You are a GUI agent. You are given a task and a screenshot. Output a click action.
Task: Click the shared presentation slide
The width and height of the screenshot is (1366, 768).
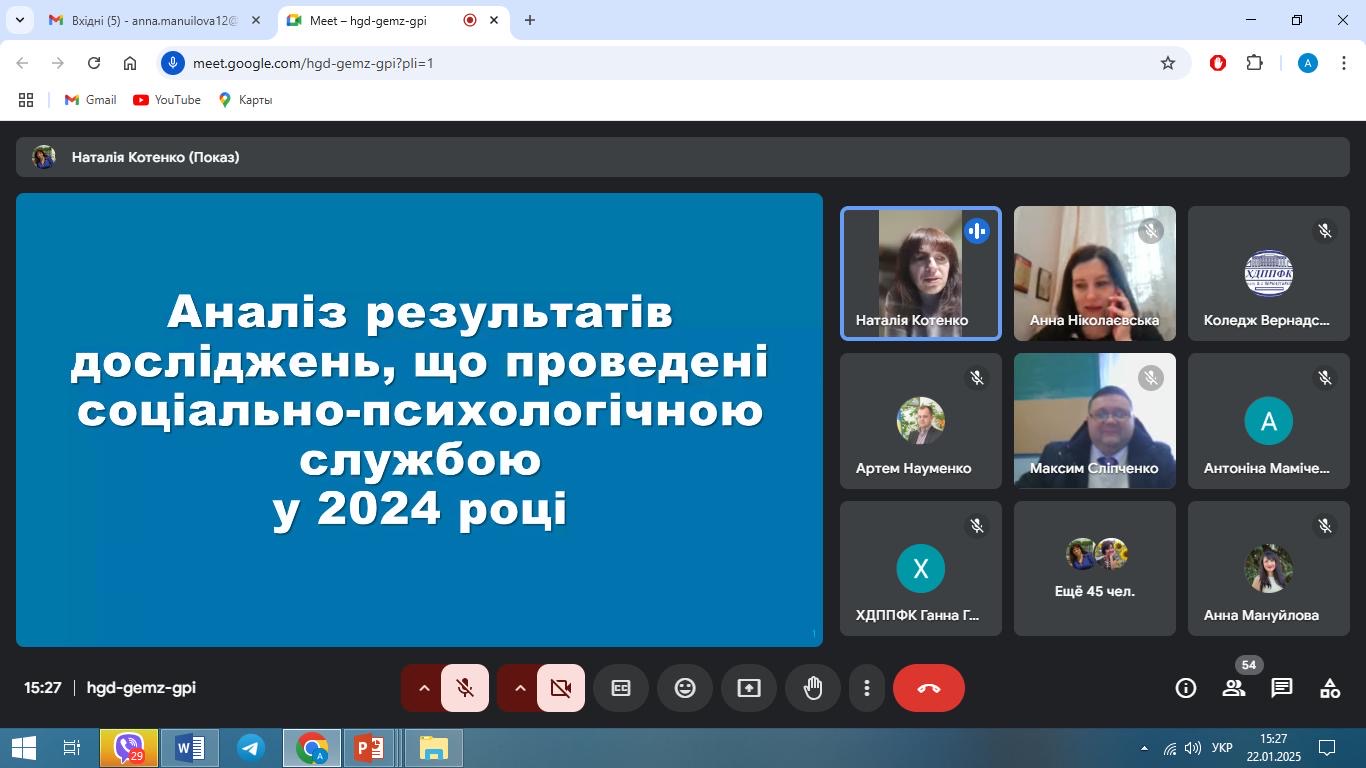[x=419, y=420]
